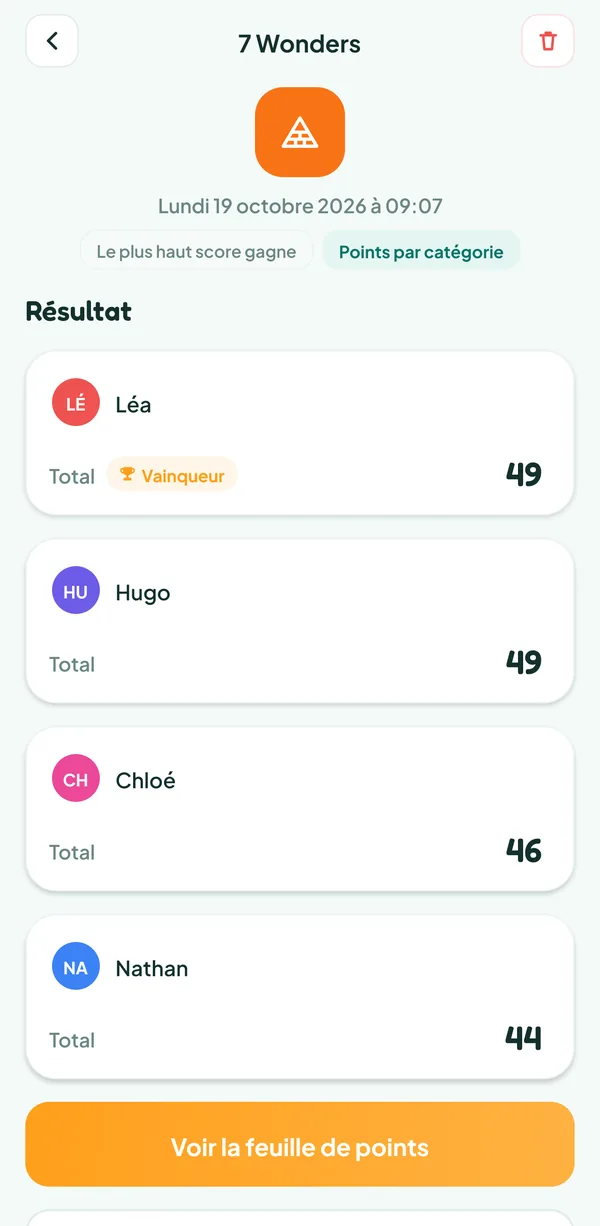Image resolution: width=600 pixels, height=1226 pixels.
Task: Delete this game with trash icon
Action: [x=548, y=42]
